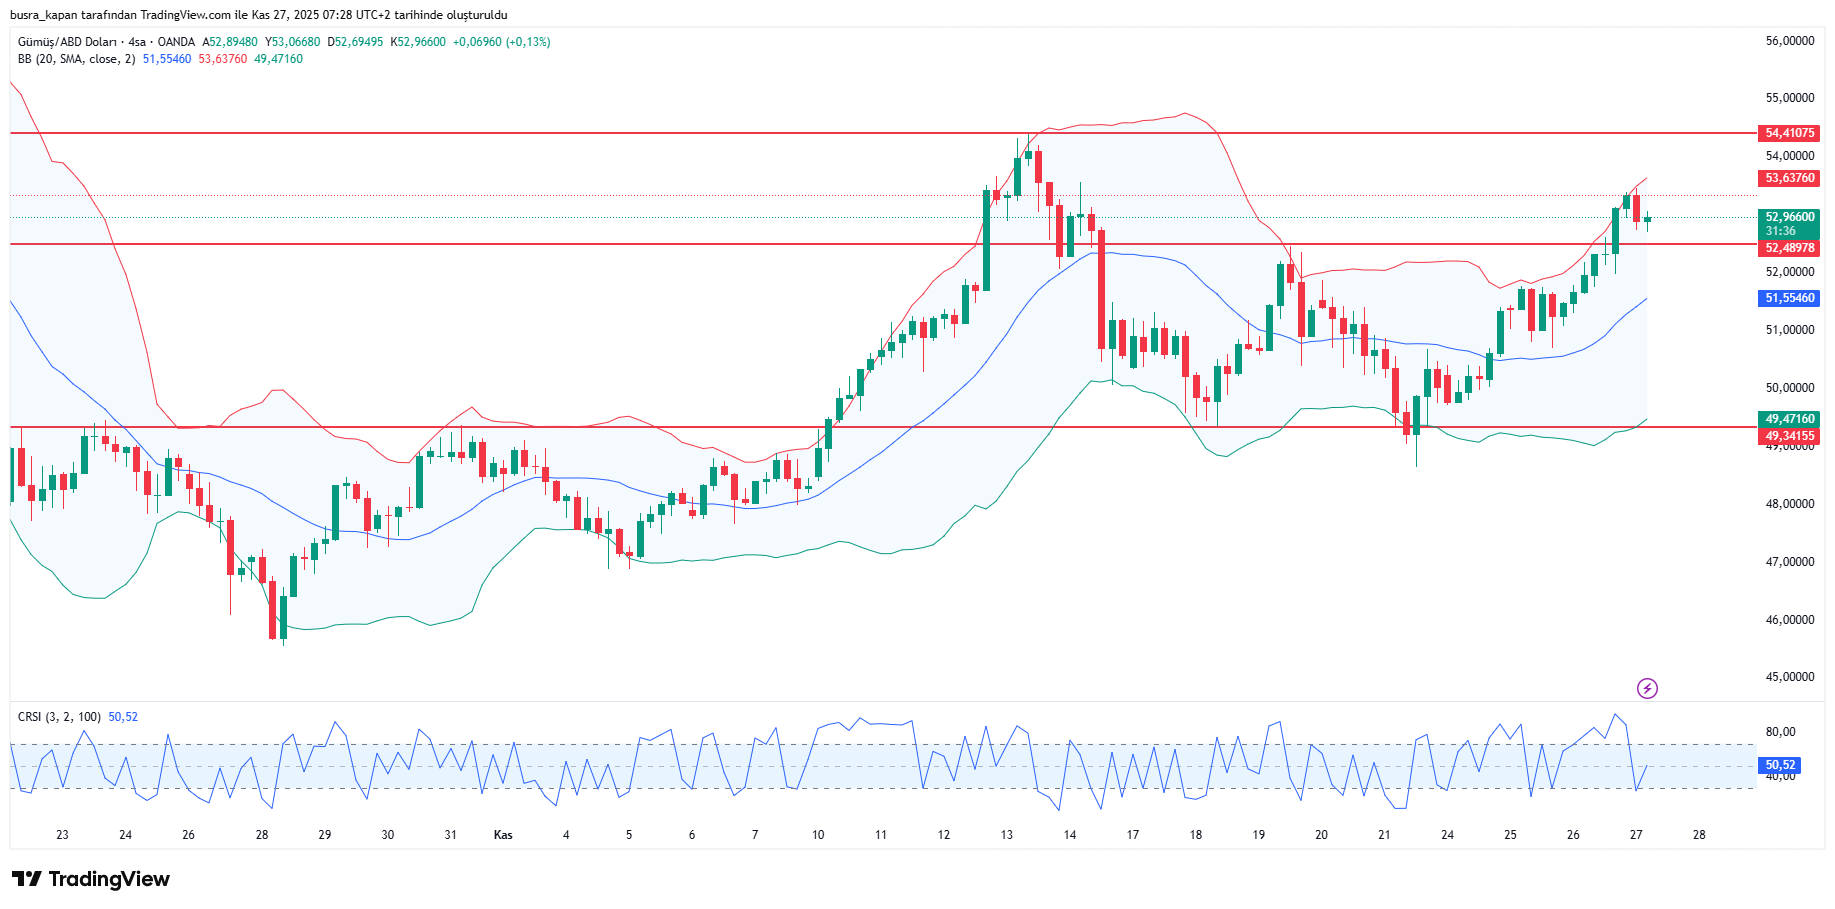The height and width of the screenshot is (909, 1835).
Task: Click the red 53,63760 upper band label
Action: pos(1789,178)
